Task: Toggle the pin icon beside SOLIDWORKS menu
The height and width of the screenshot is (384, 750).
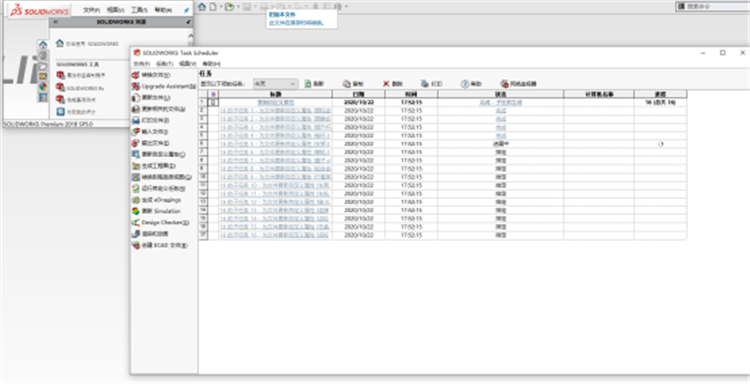Action: click(186, 10)
